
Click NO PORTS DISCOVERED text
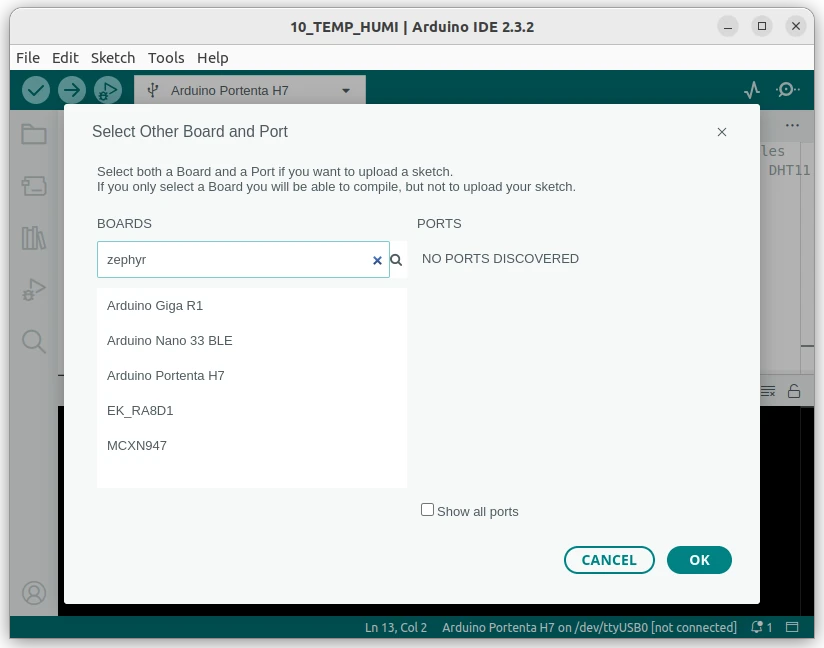click(x=500, y=259)
